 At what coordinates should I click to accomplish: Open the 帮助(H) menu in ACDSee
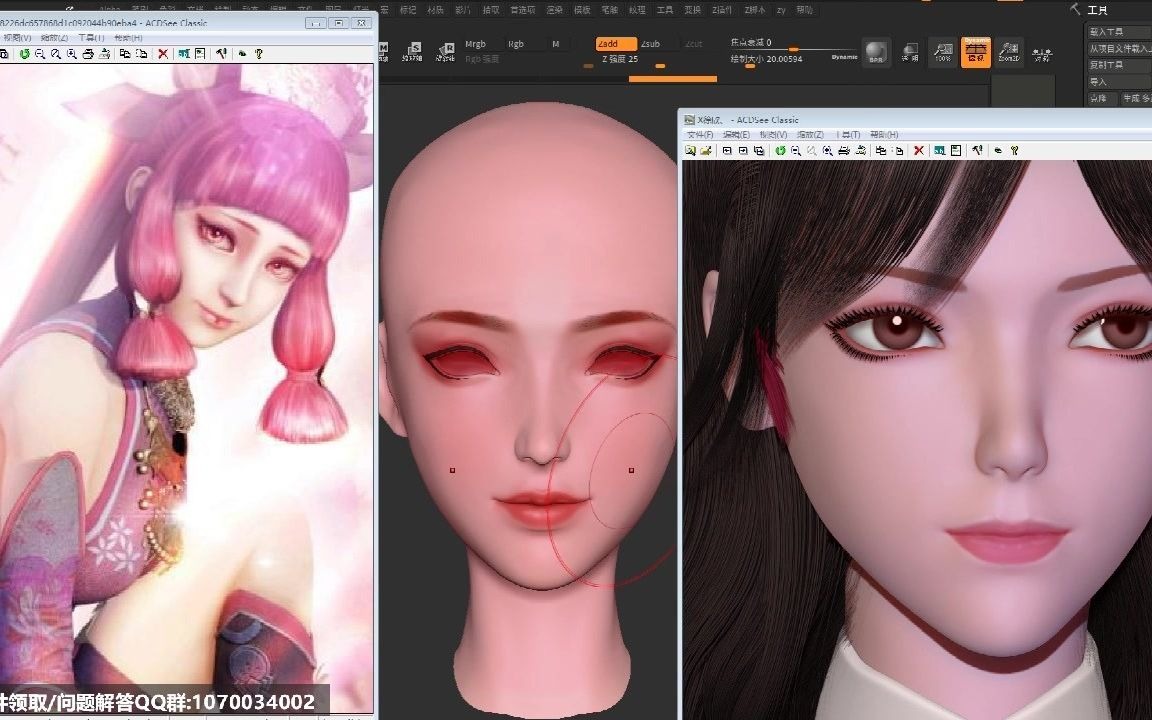click(884, 134)
